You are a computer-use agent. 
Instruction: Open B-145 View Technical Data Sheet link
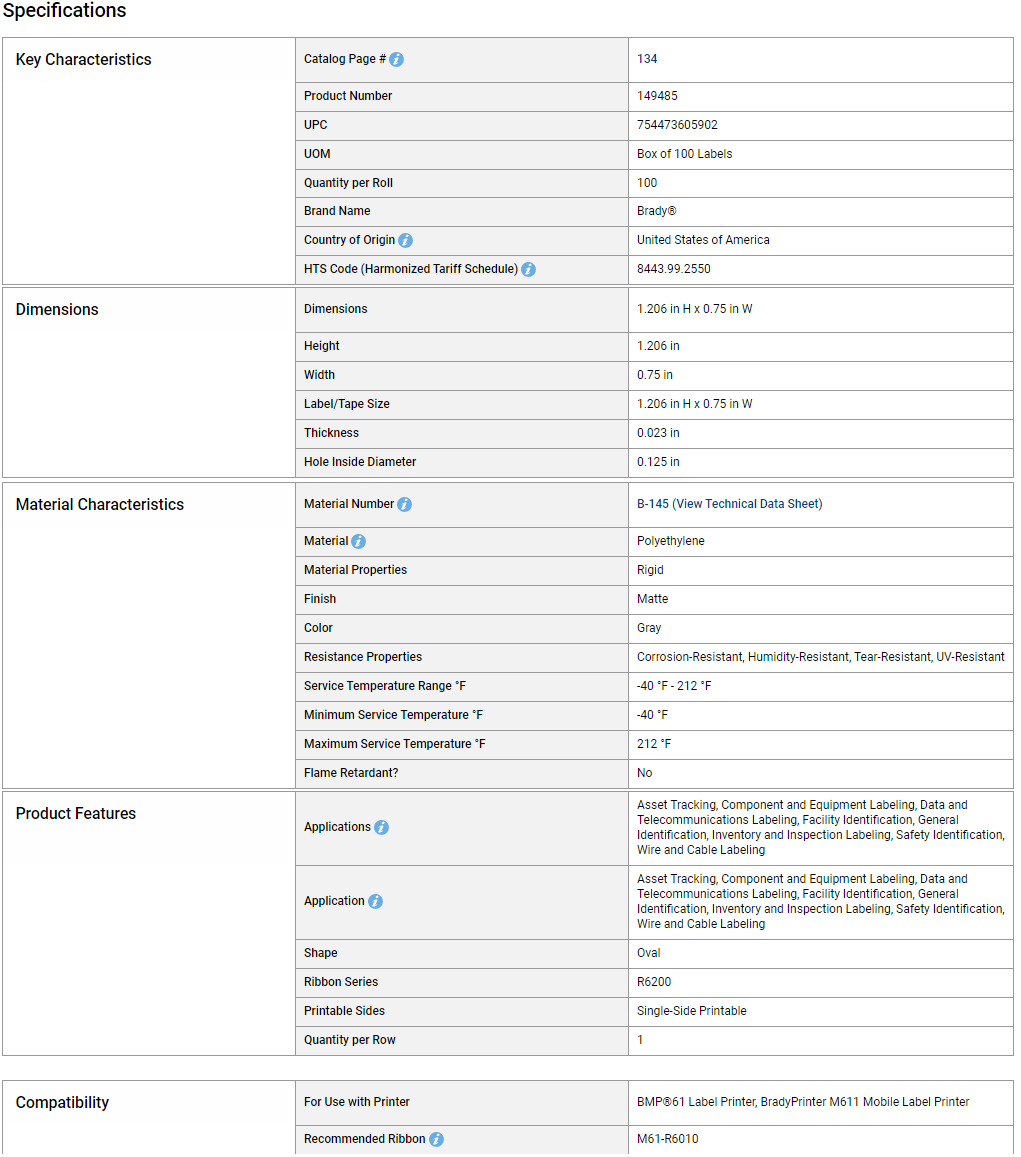[729, 504]
